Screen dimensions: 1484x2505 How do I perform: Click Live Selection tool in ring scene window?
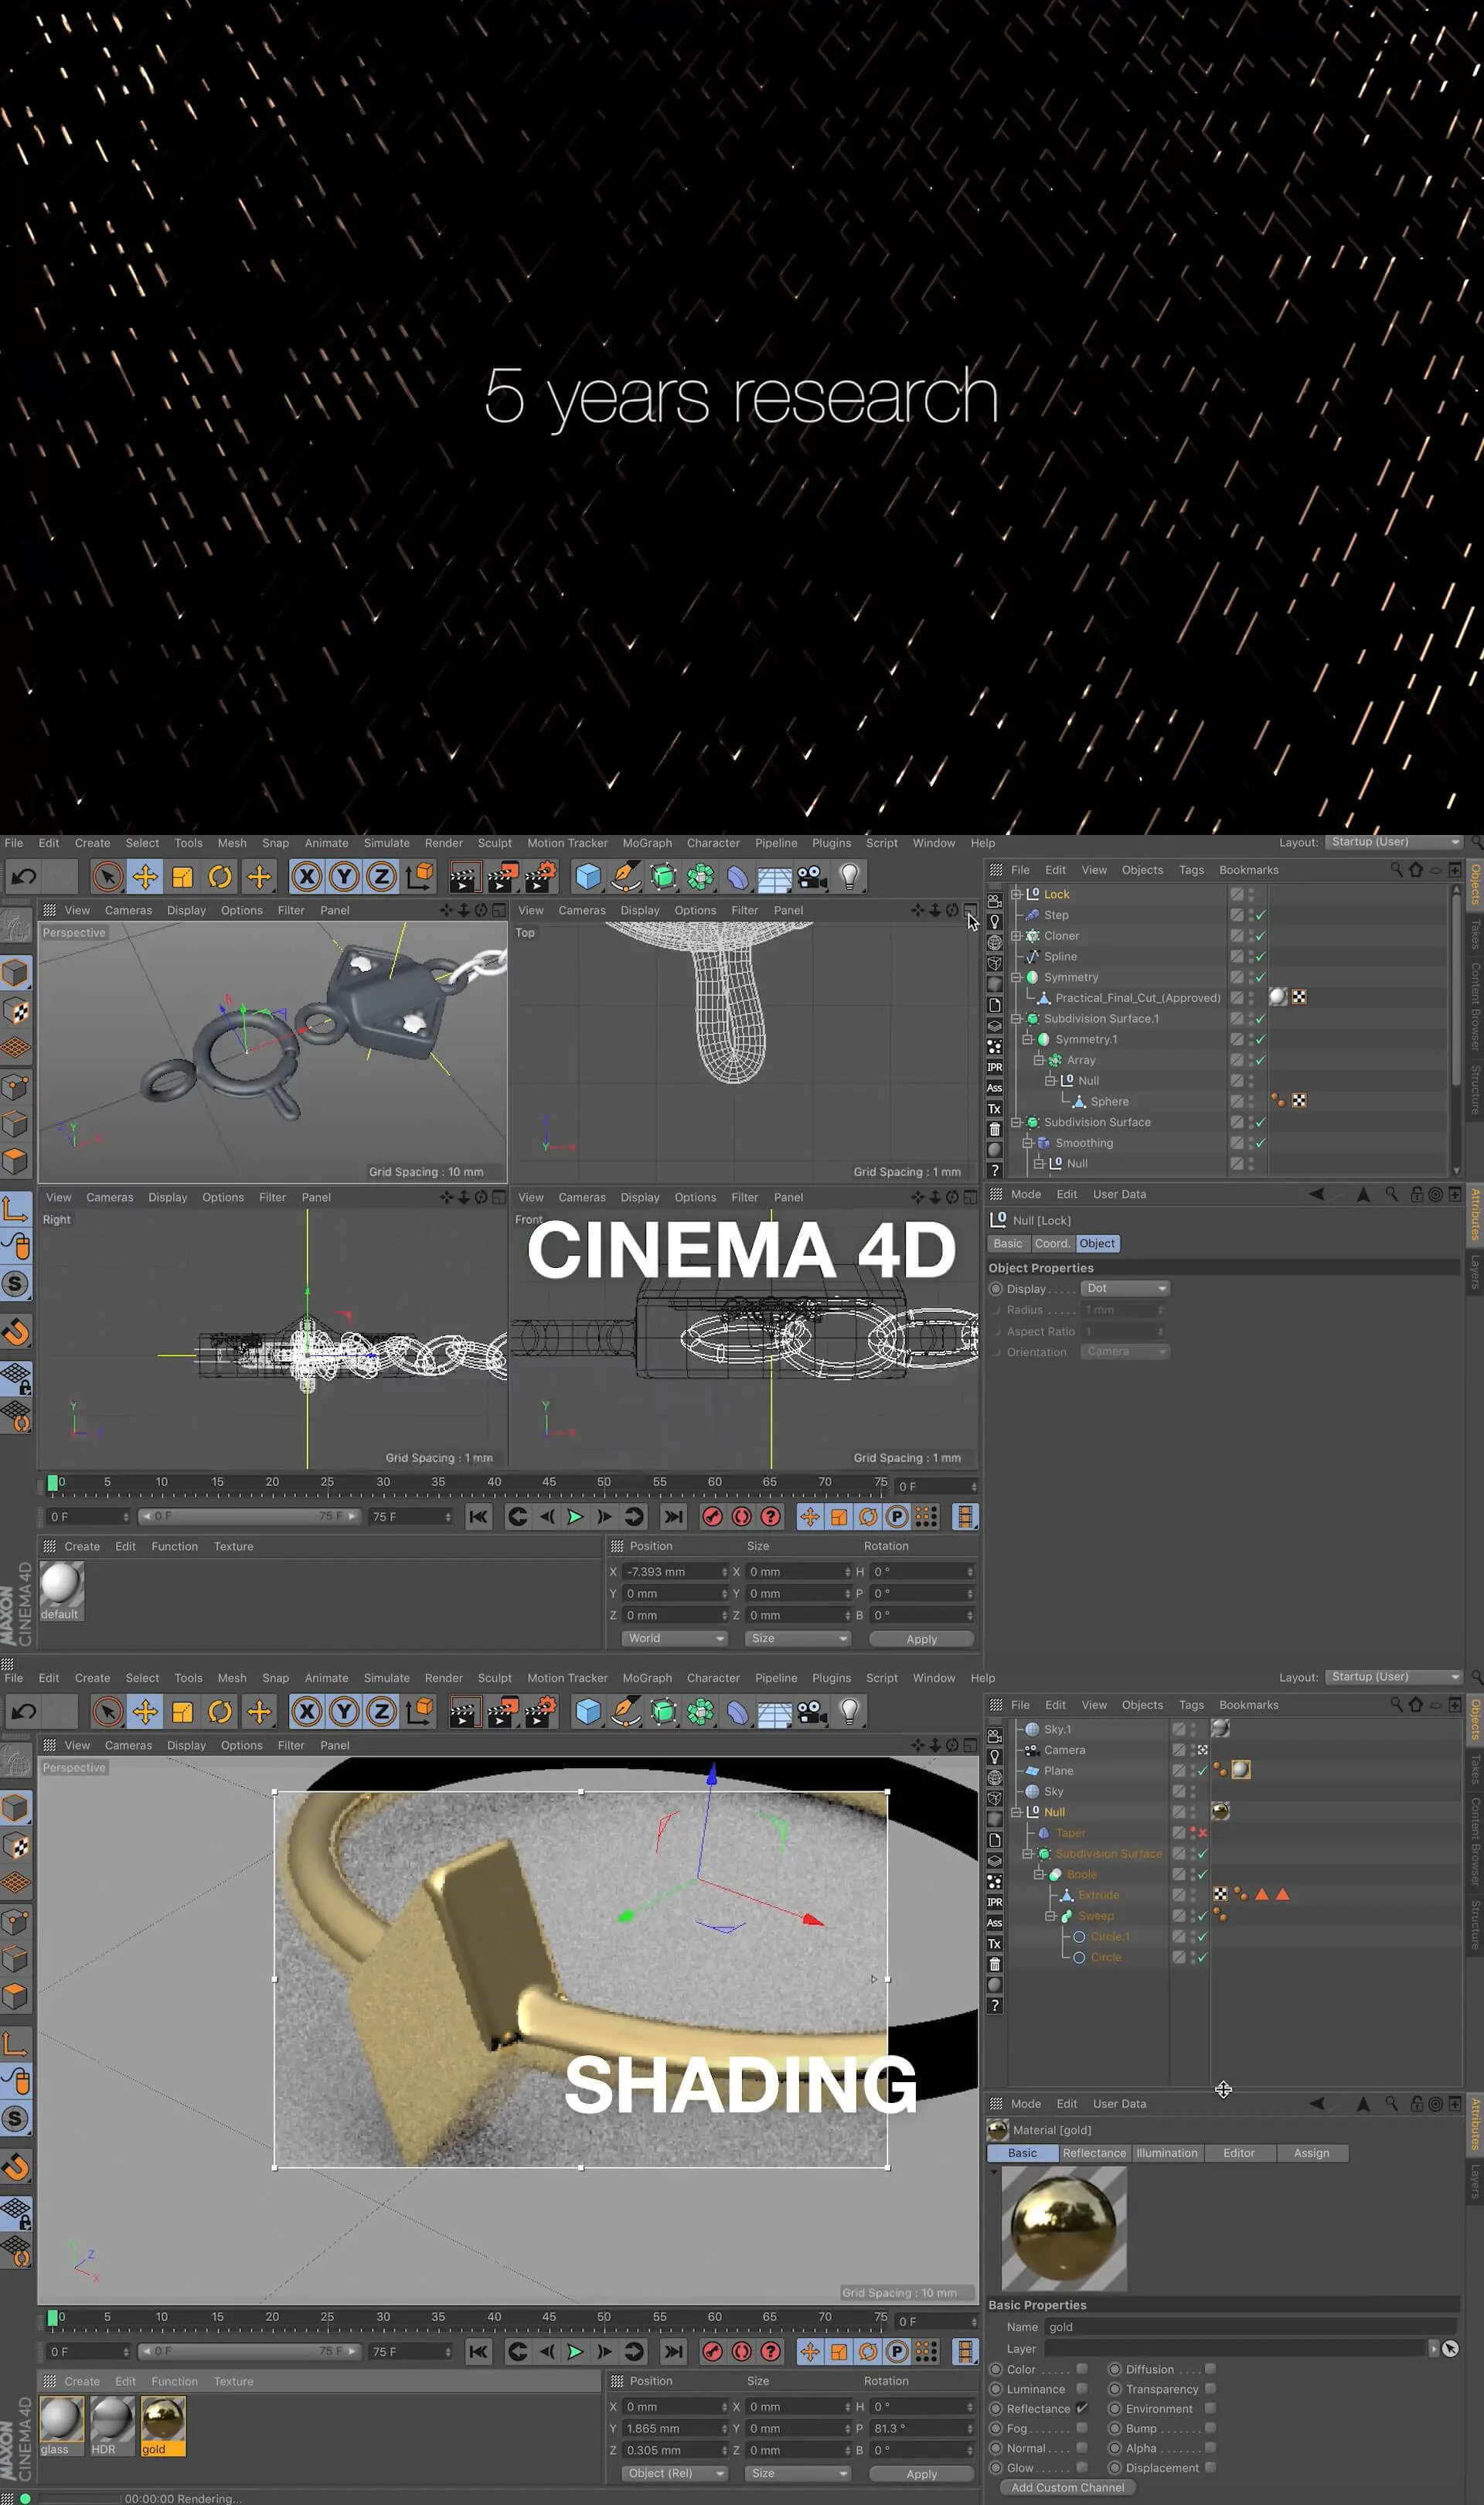point(107,1712)
